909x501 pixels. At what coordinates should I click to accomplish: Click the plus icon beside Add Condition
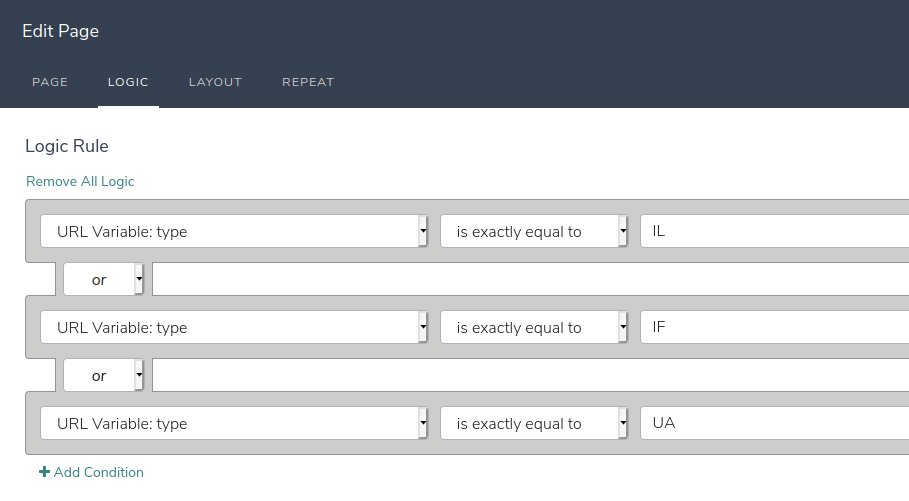pyautogui.click(x=44, y=472)
